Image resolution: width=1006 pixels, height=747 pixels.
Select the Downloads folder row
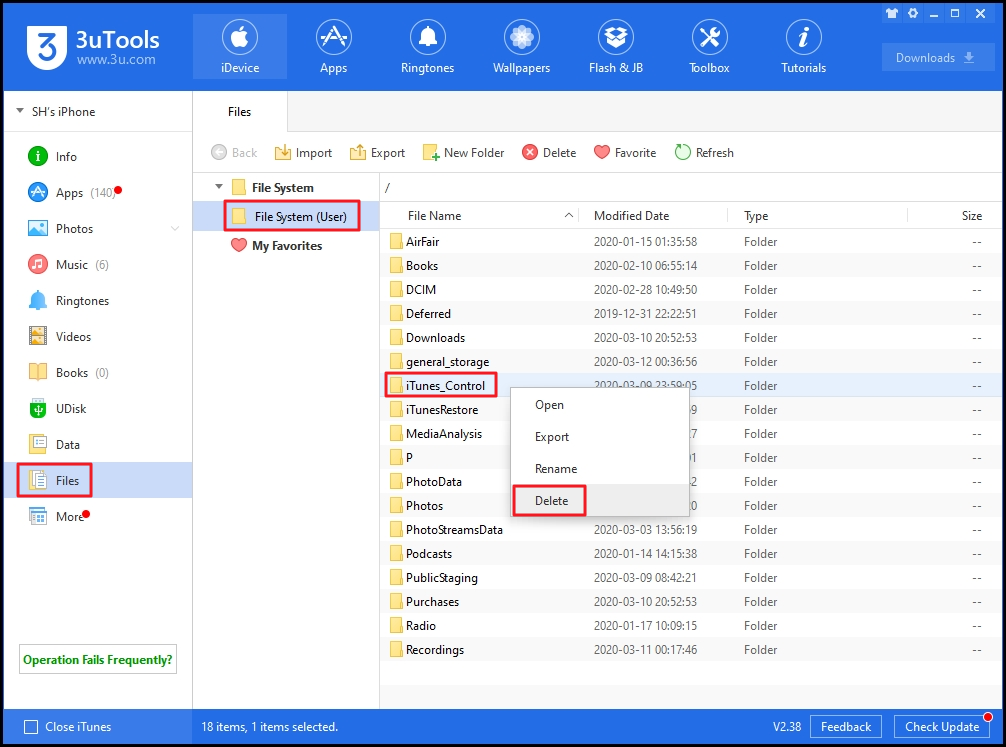click(690, 338)
